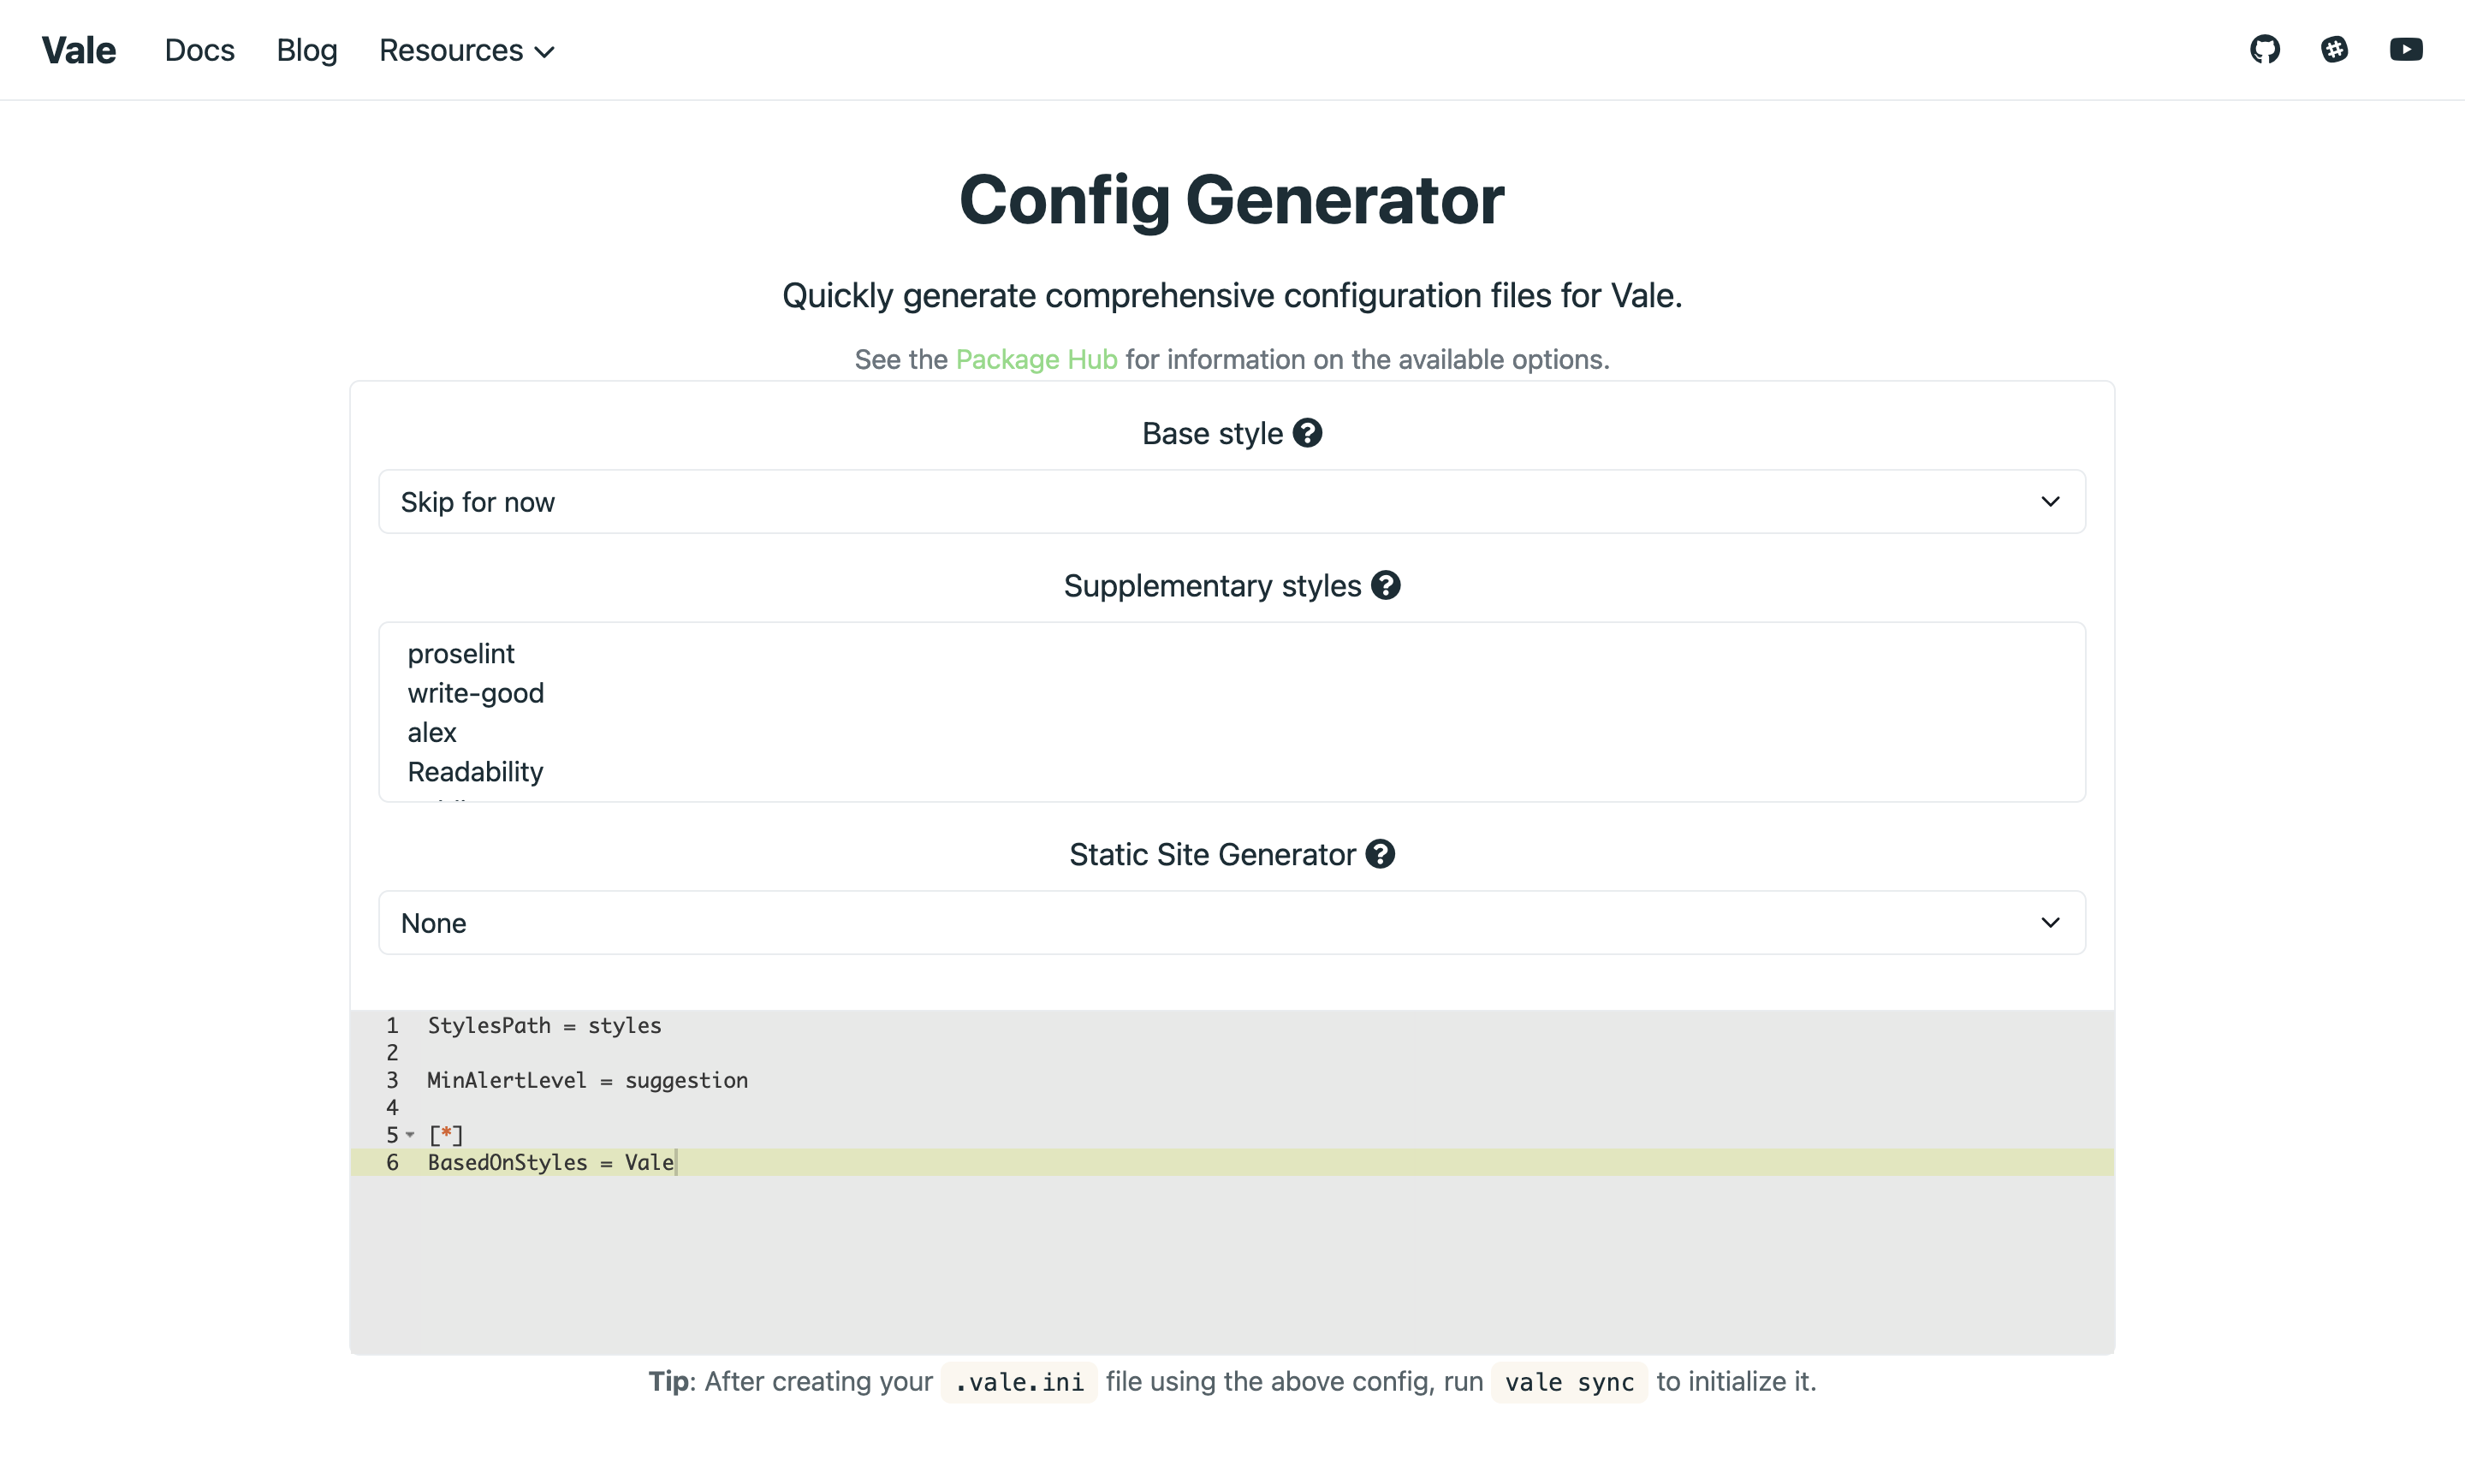Click the BasedOnStyles line in editor
This screenshot has width=2465, height=1484.
coord(550,1162)
